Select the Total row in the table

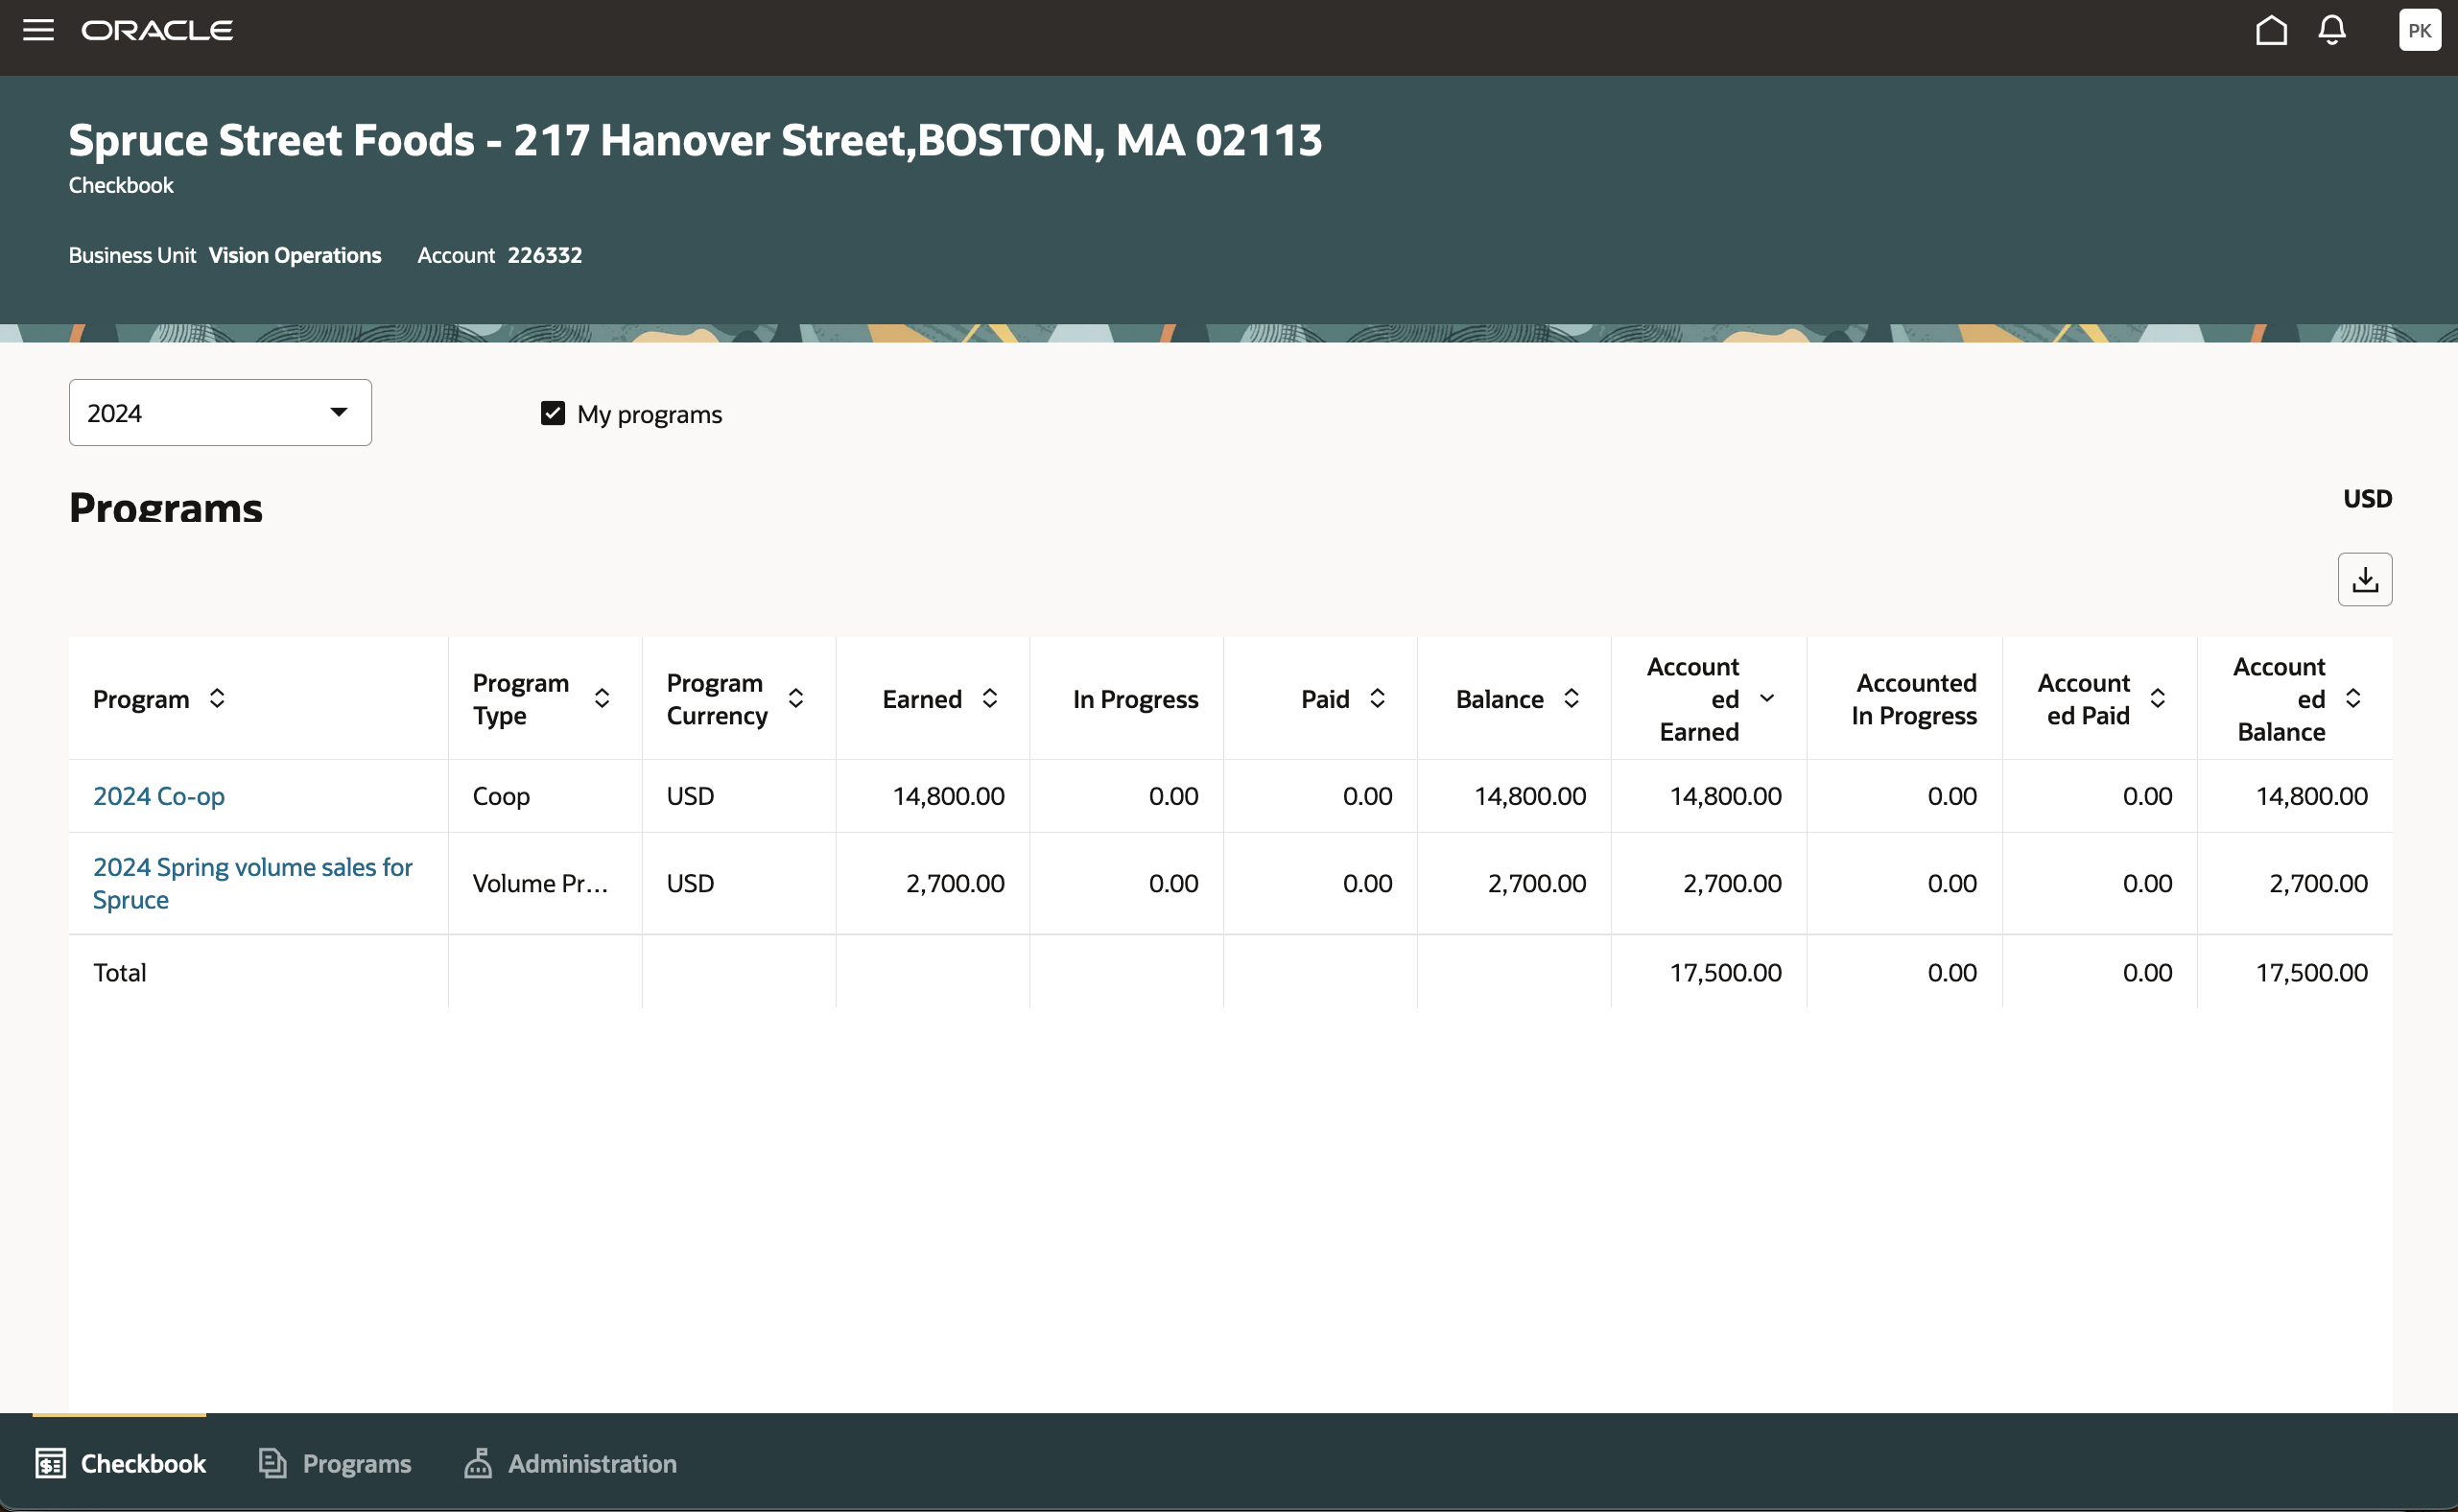click(x=120, y=971)
